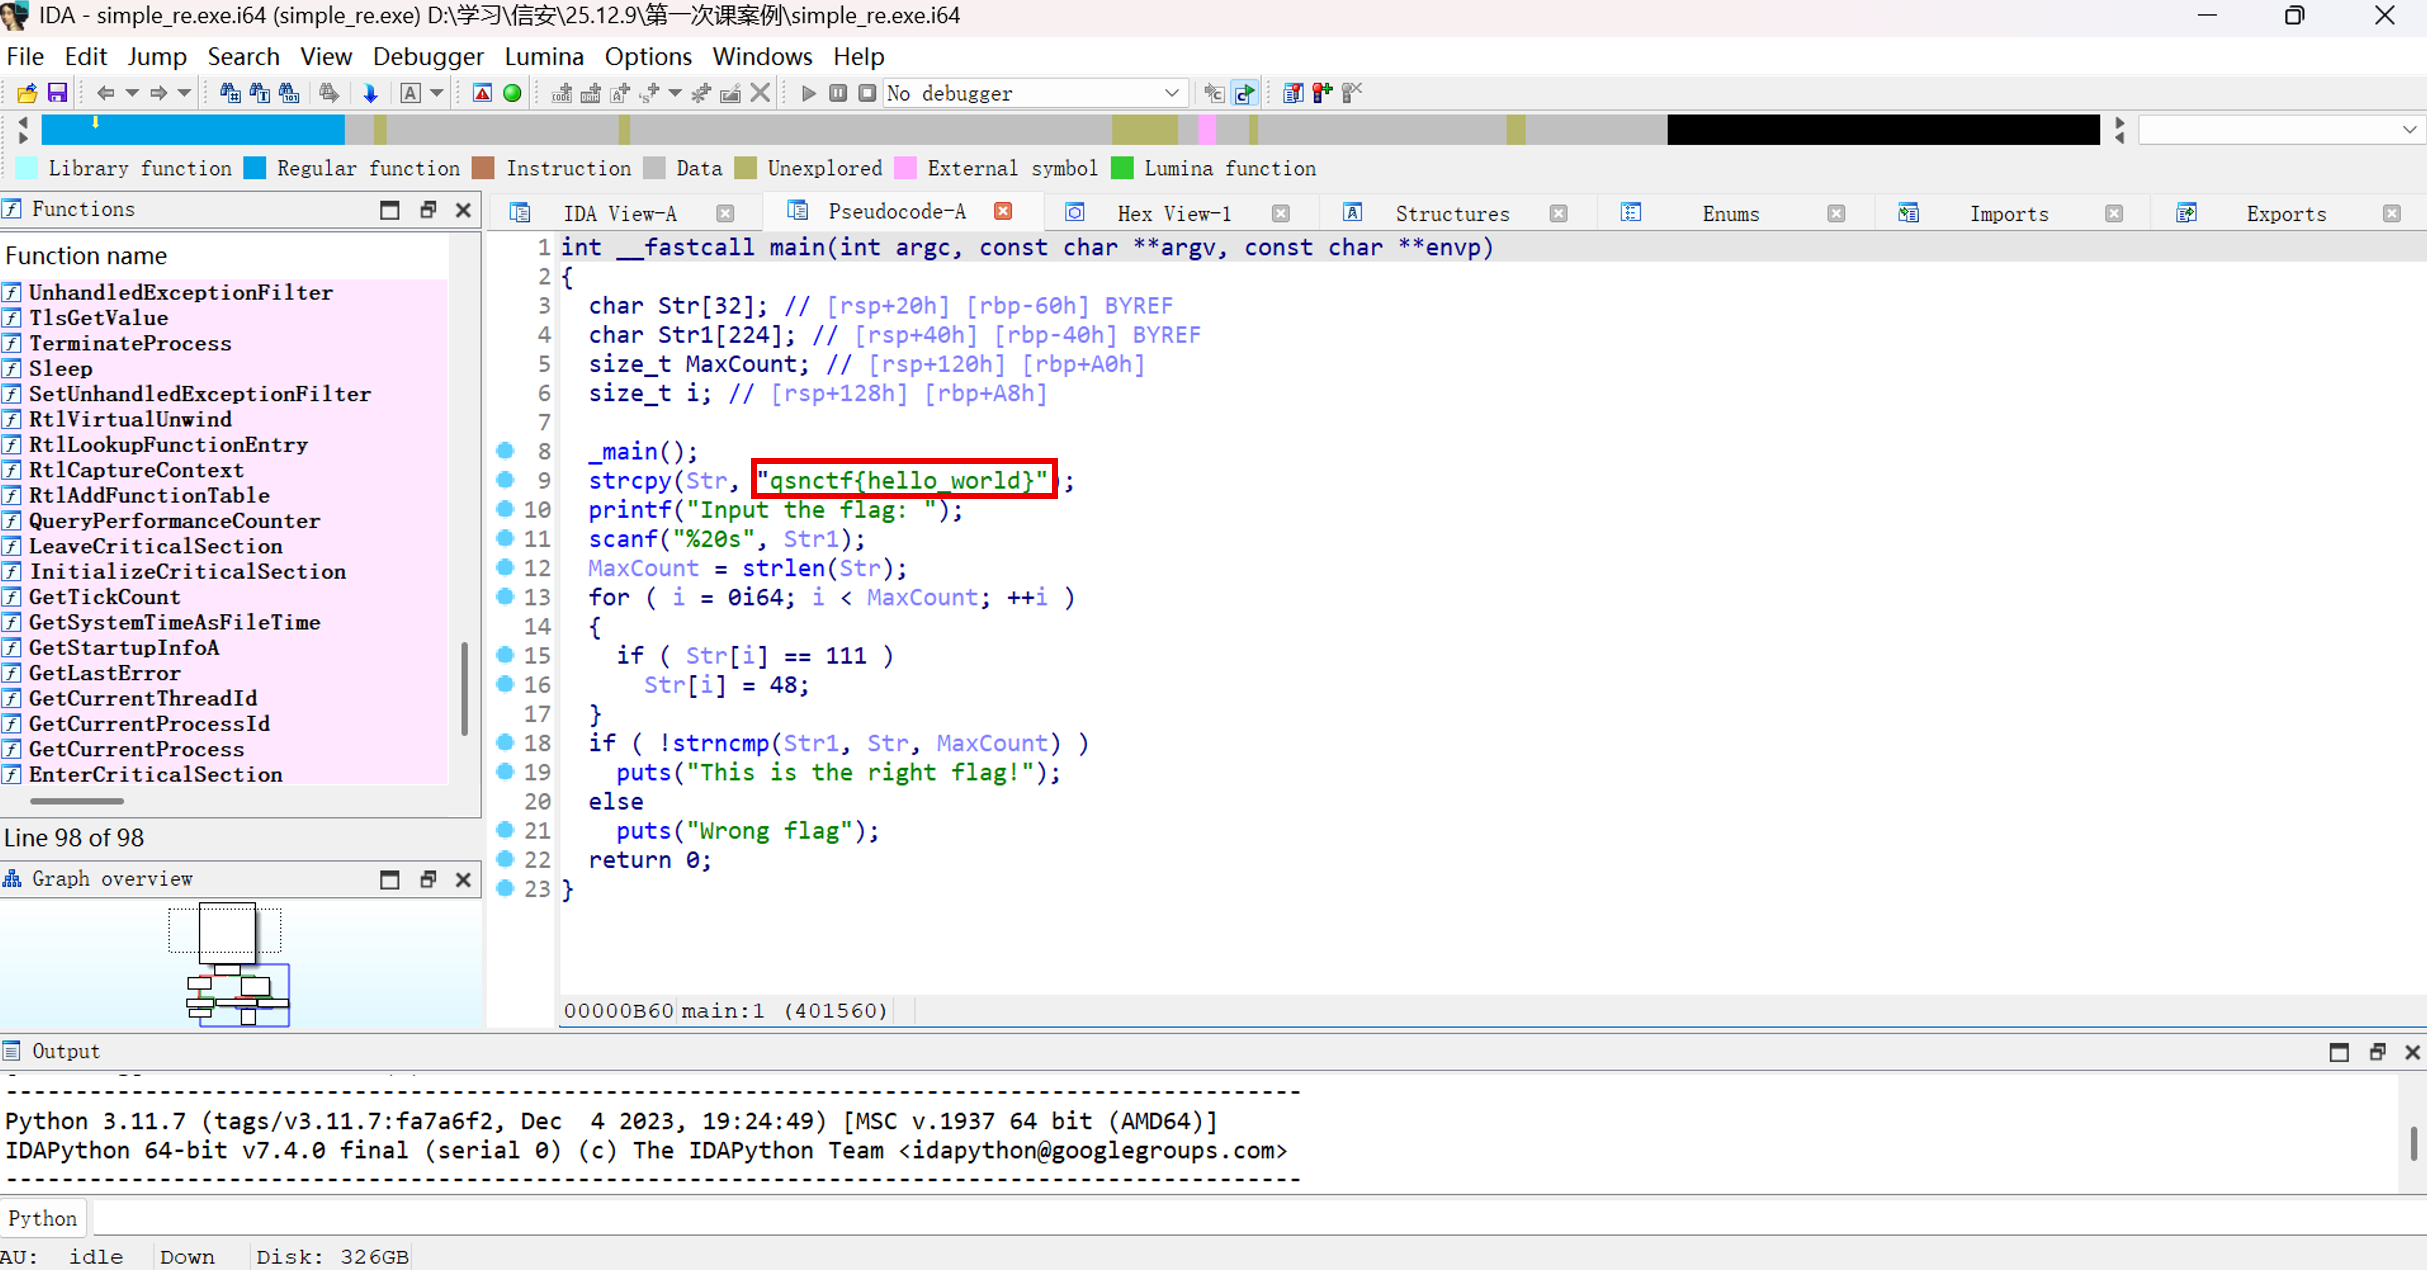The image size is (2427, 1272).
Task: Open the Edit menu
Action: coord(86,57)
